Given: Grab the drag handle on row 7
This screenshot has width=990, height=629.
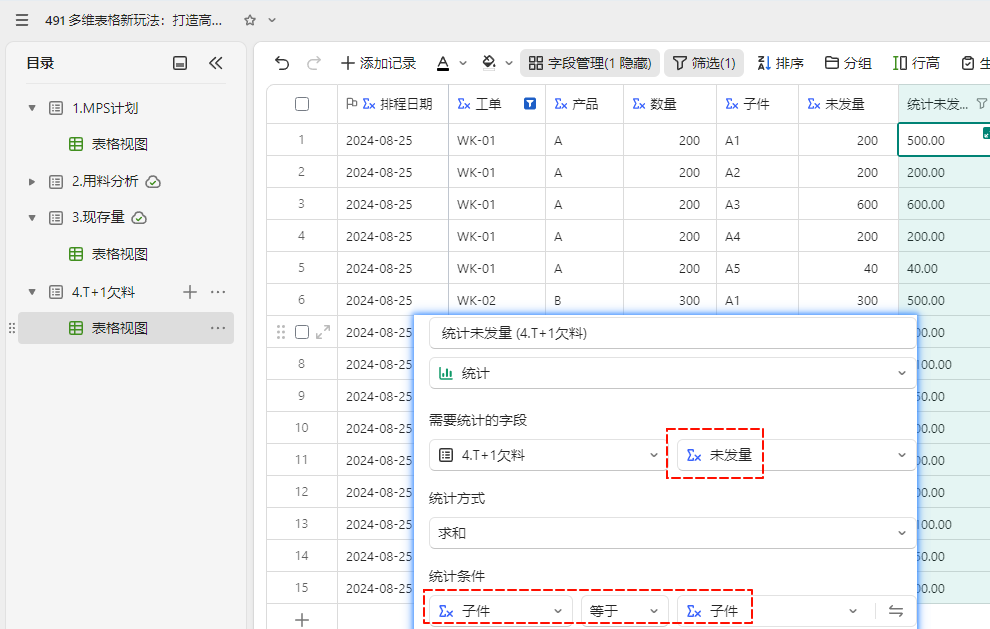Looking at the screenshot, I should pos(281,332).
